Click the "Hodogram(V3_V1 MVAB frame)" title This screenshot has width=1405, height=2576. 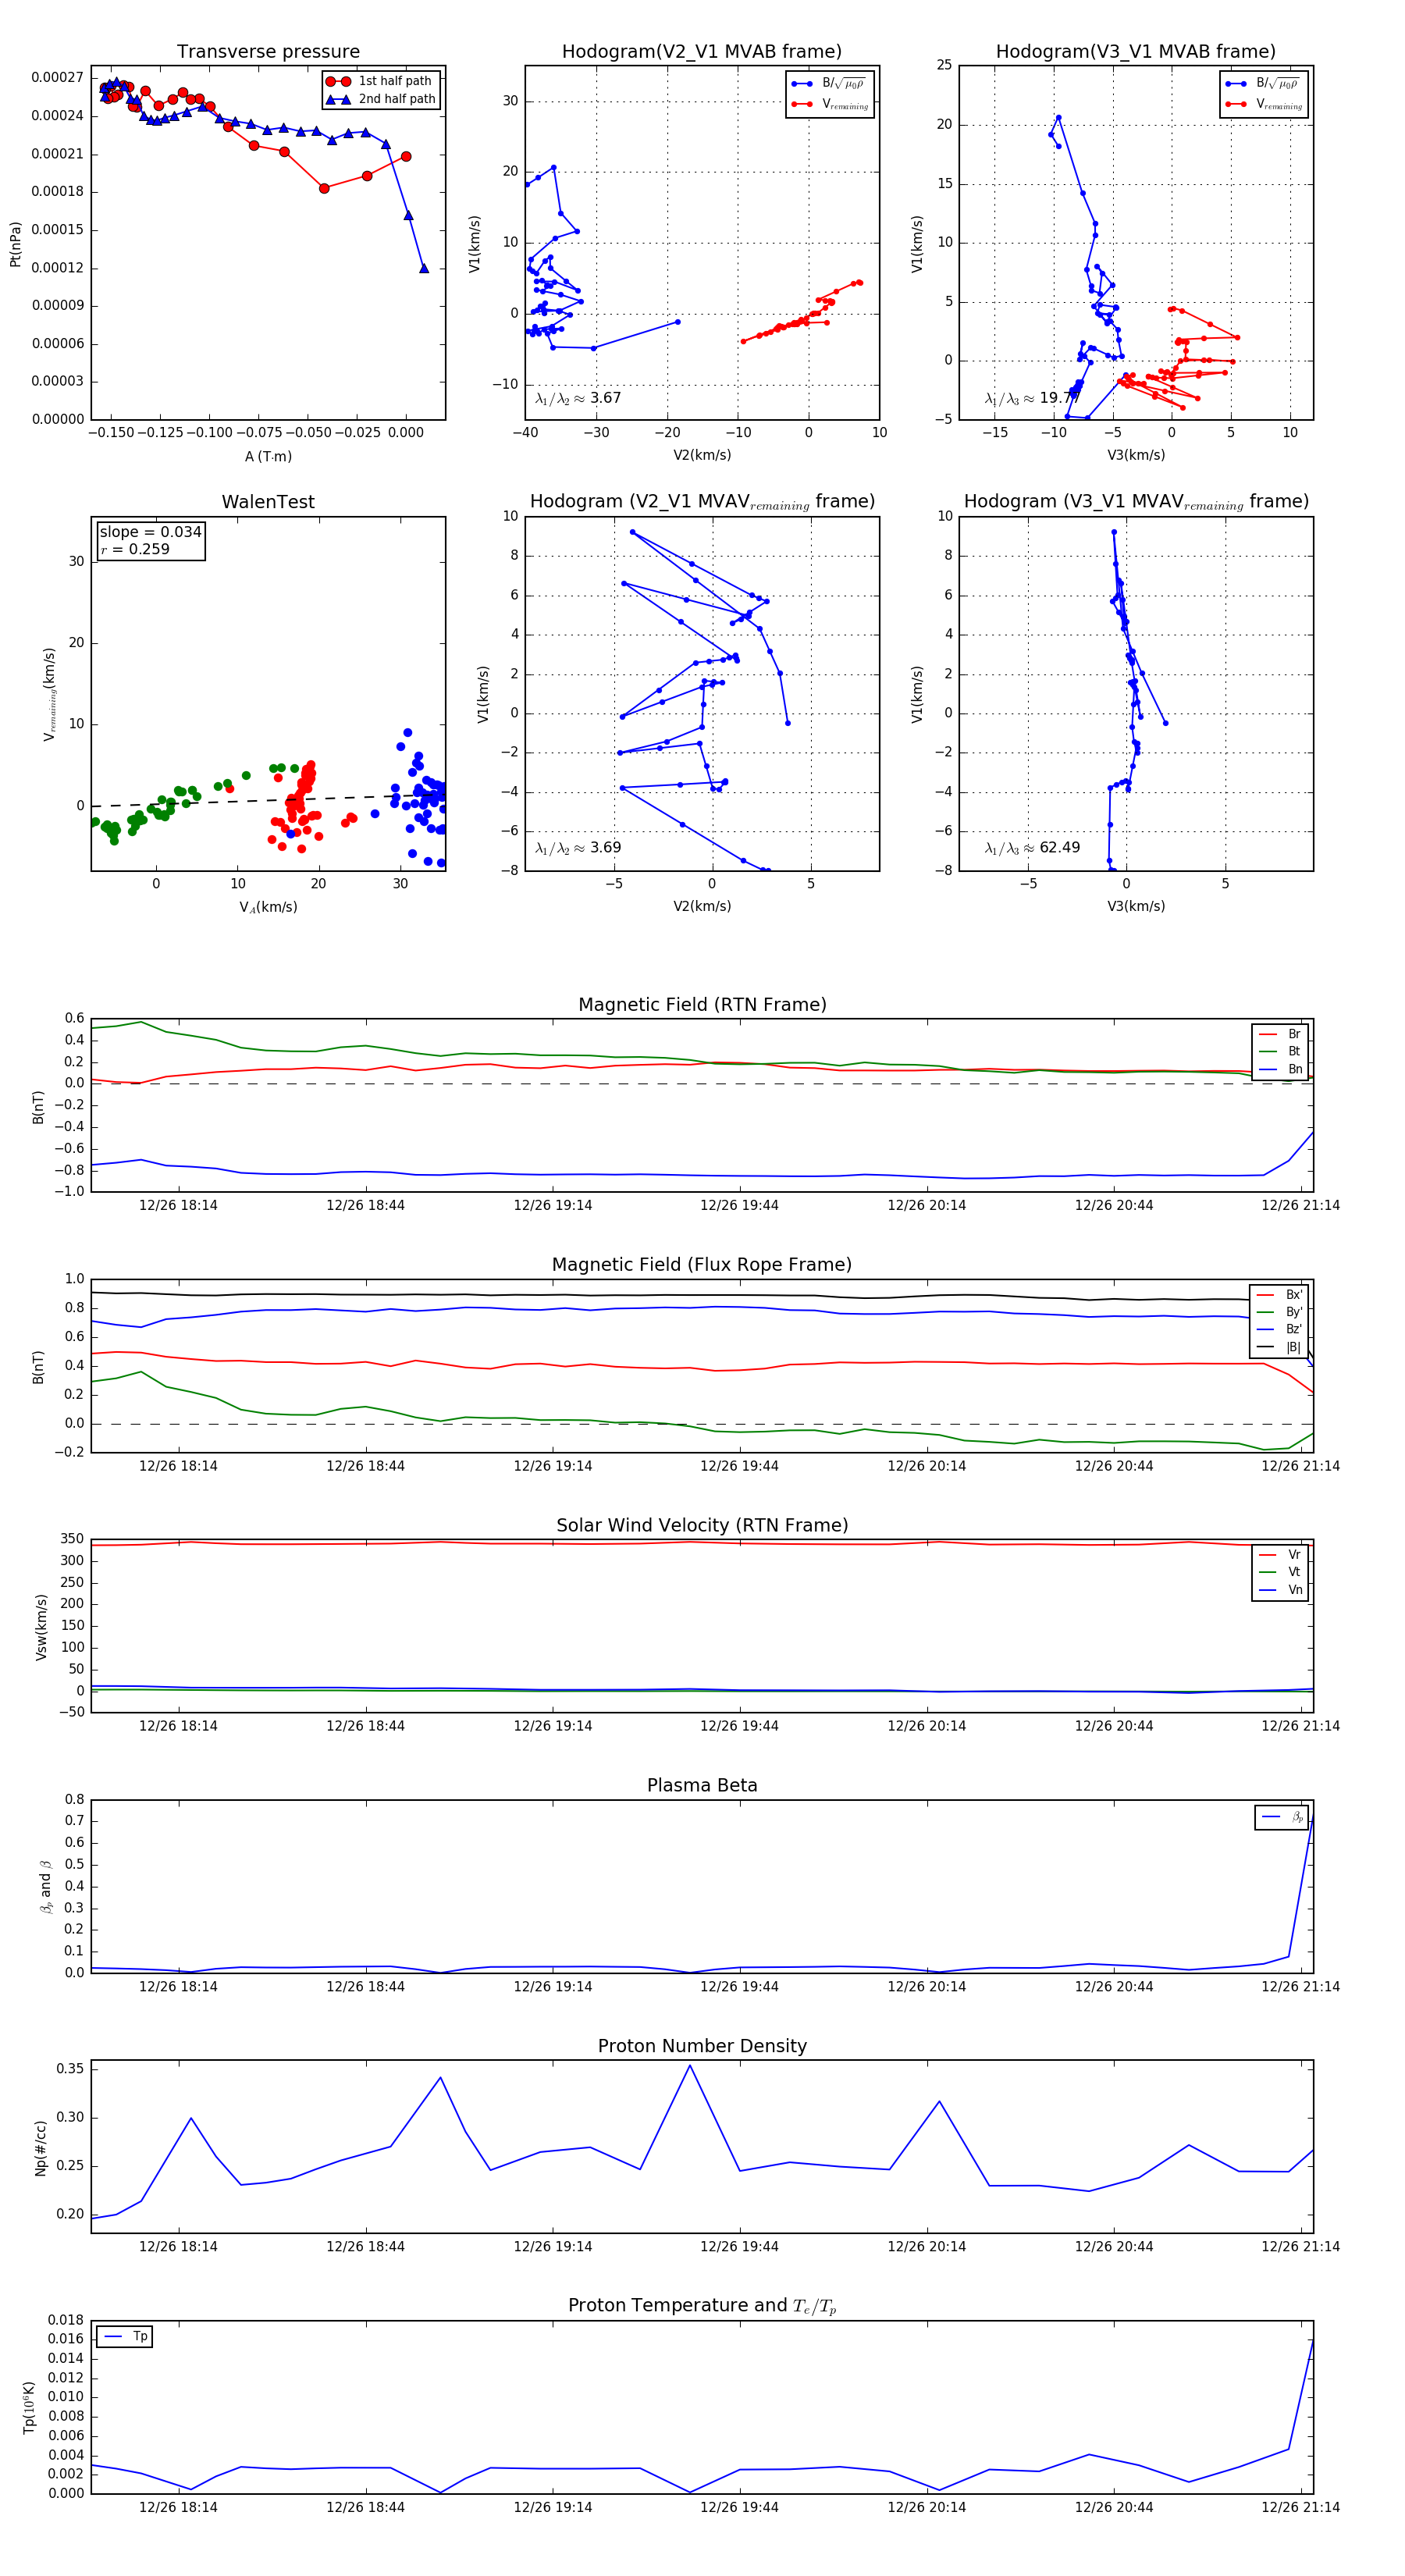1136,52
